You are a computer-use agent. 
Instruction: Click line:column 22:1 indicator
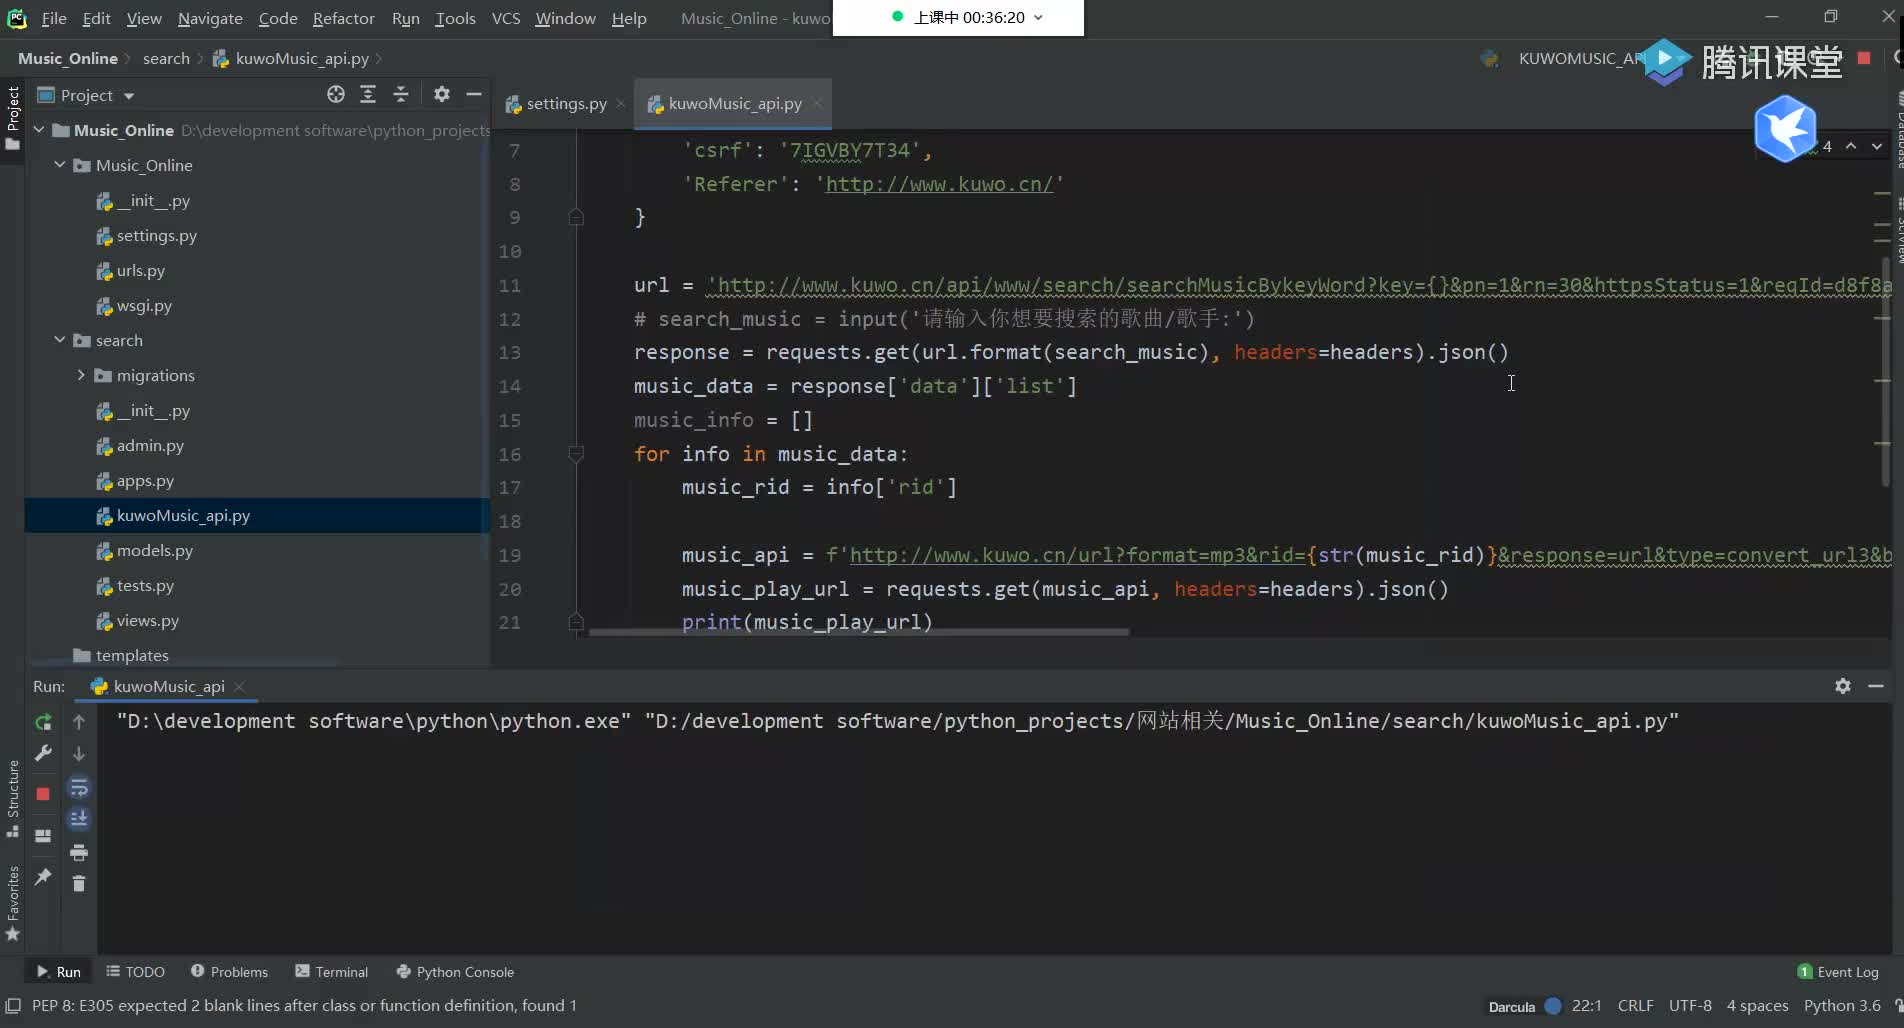[1586, 1006]
